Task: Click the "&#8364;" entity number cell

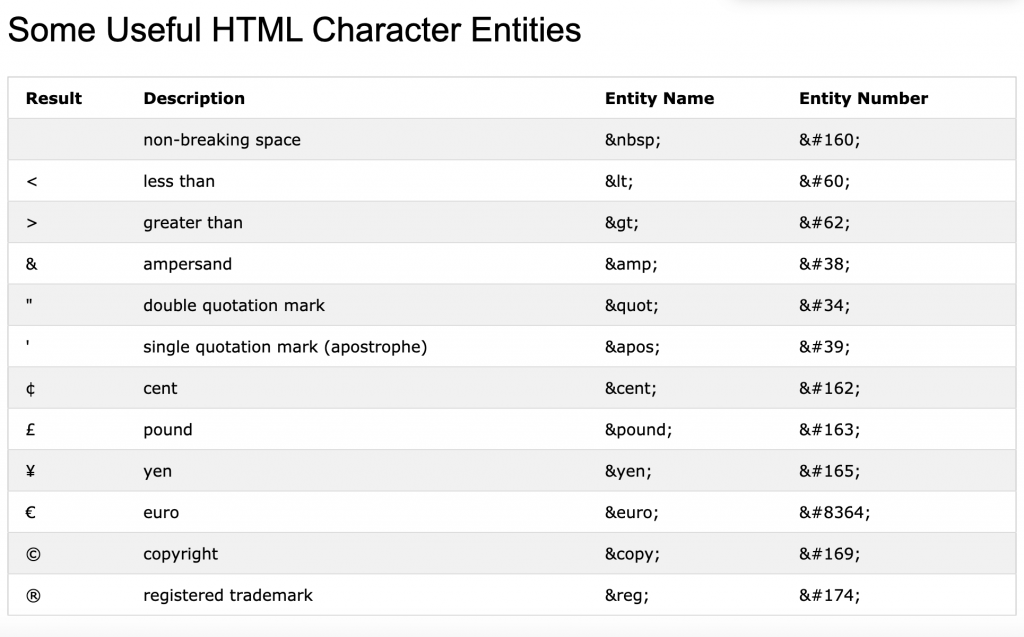Action: pyautogui.click(x=835, y=513)
